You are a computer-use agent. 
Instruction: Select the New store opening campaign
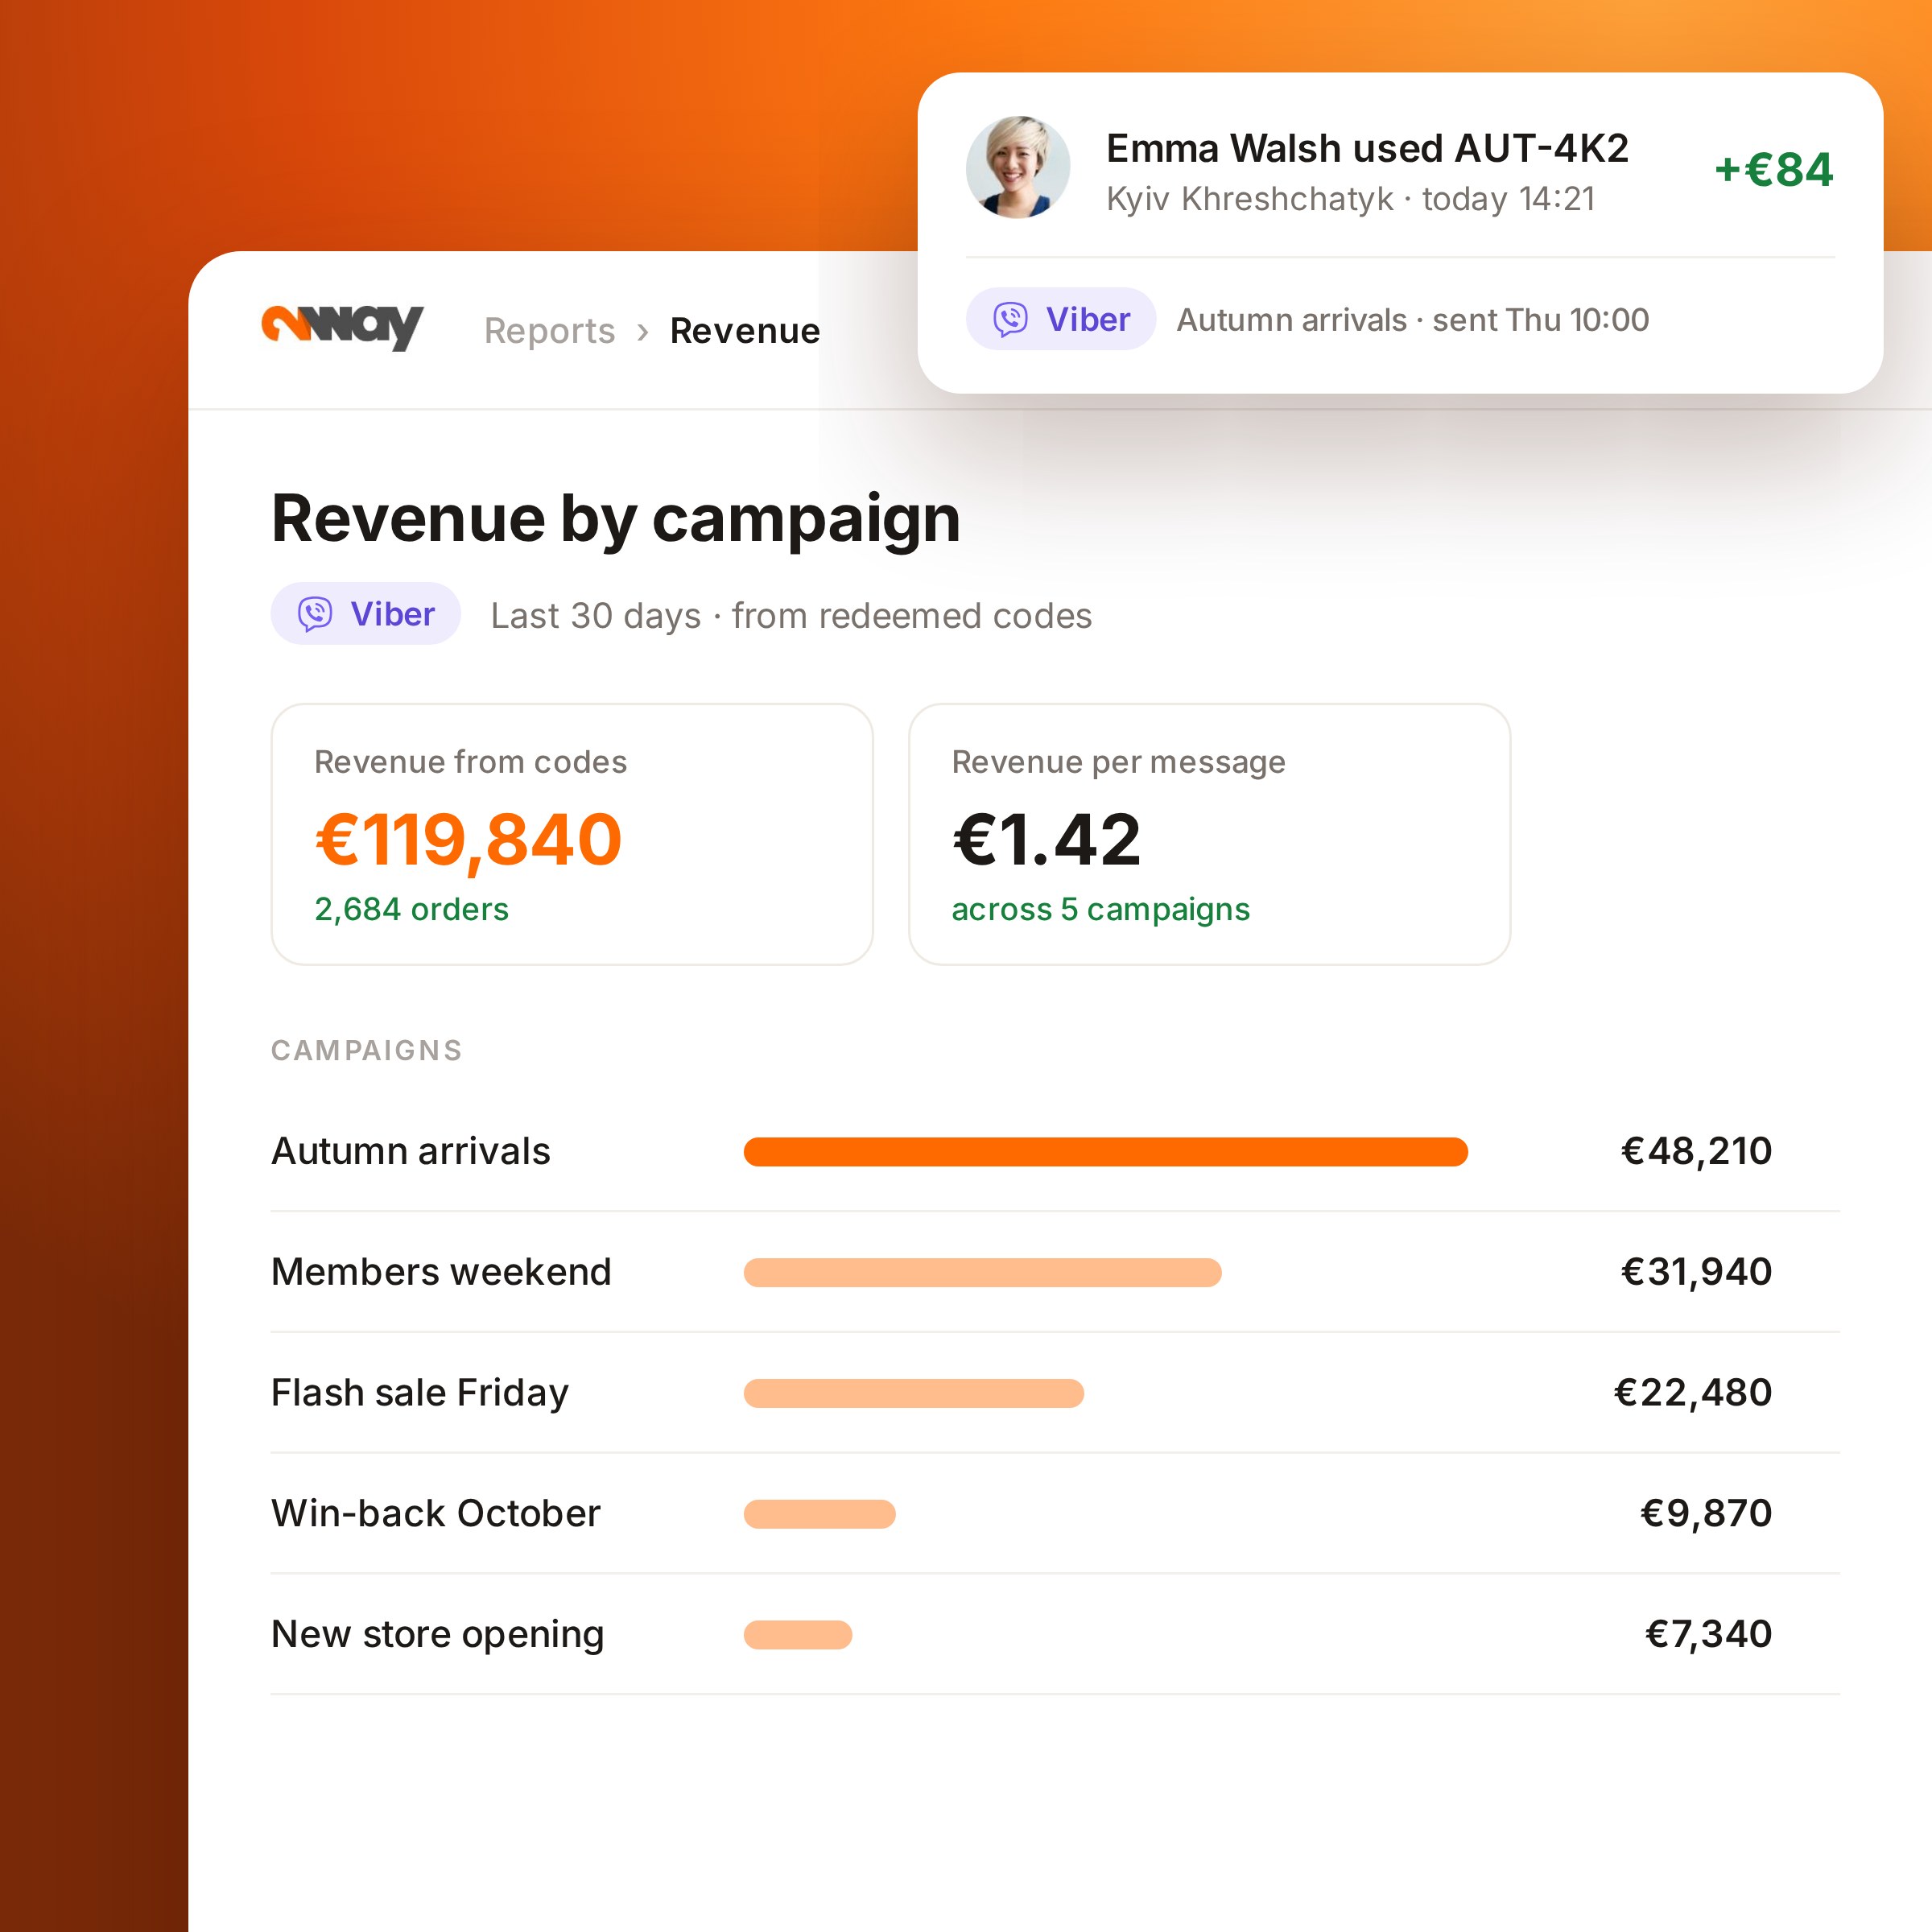coord(1055,1635)
